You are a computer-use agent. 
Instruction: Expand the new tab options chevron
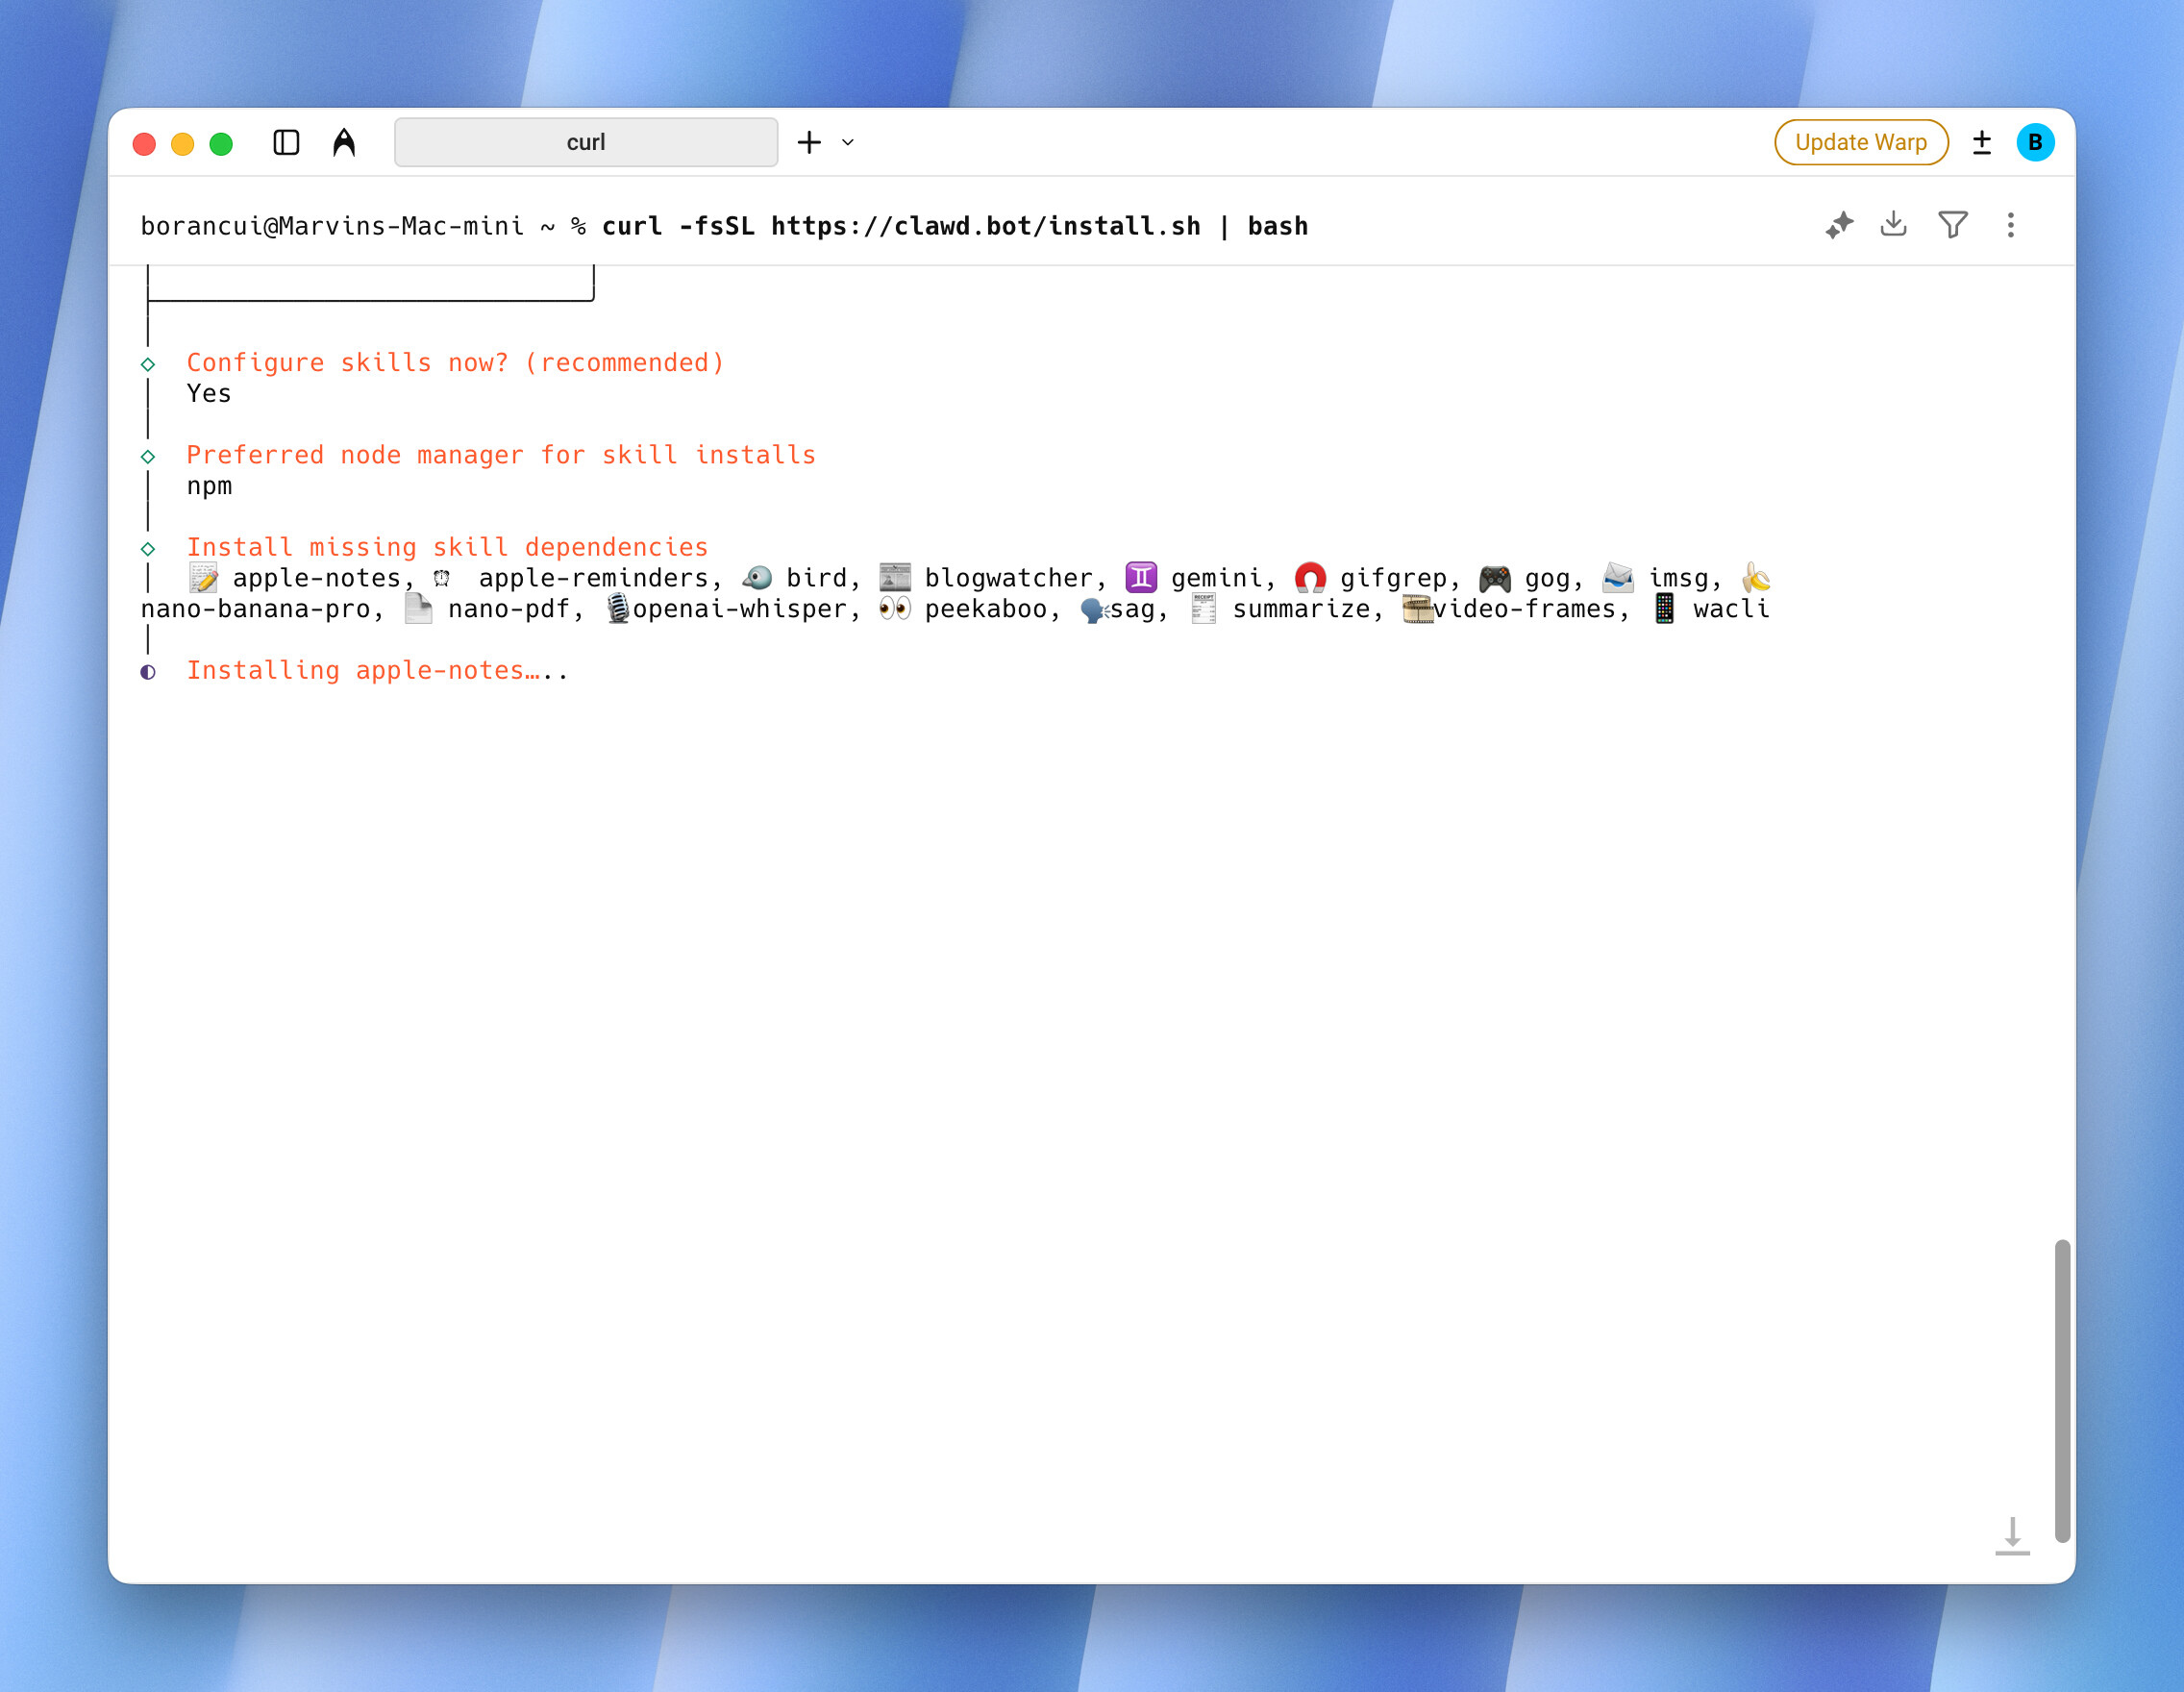pos(848,142)
